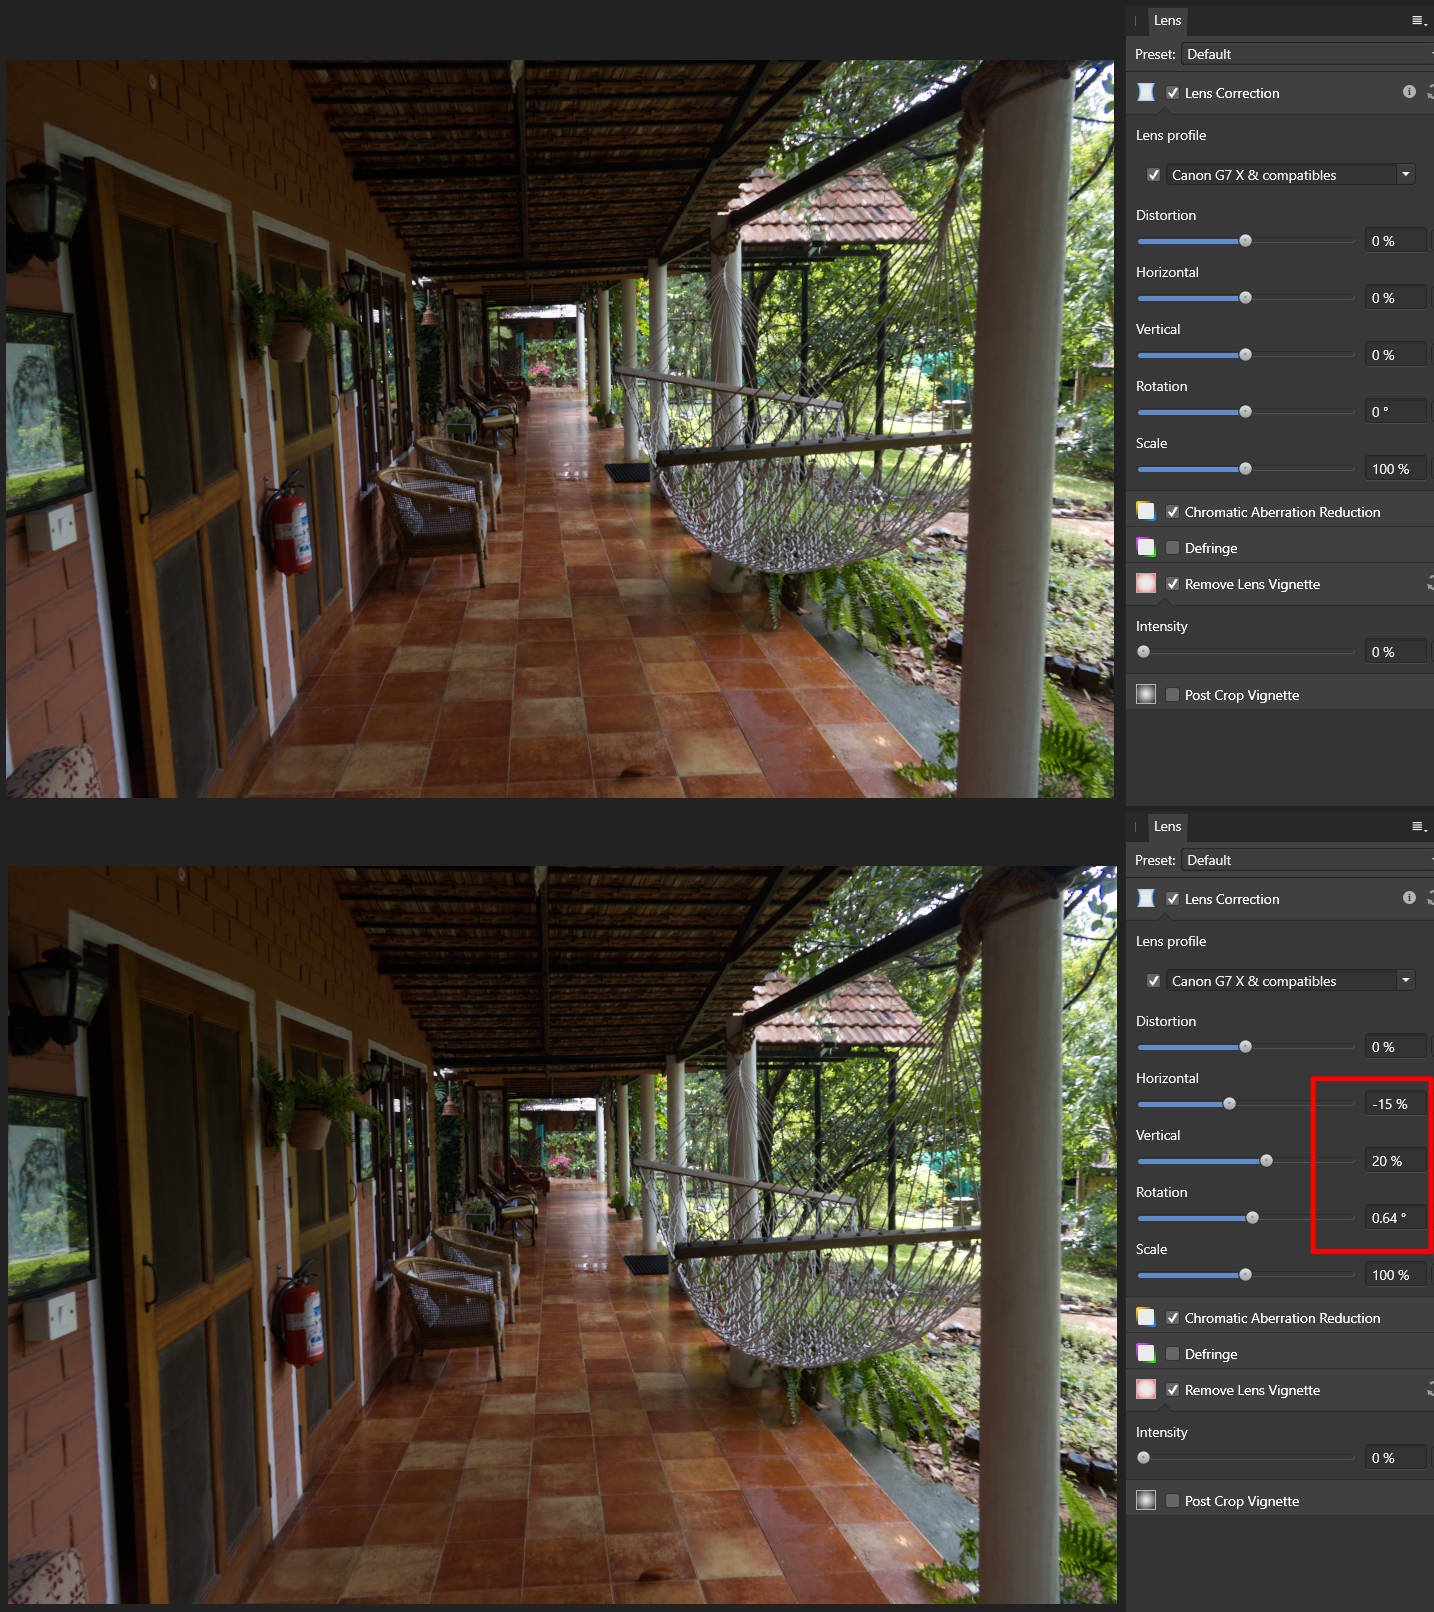Image resolution: width=1434 pixels, height=1612 pixels.
Task: Click the Horizontal -15 % value field
Action: 1396,1104
